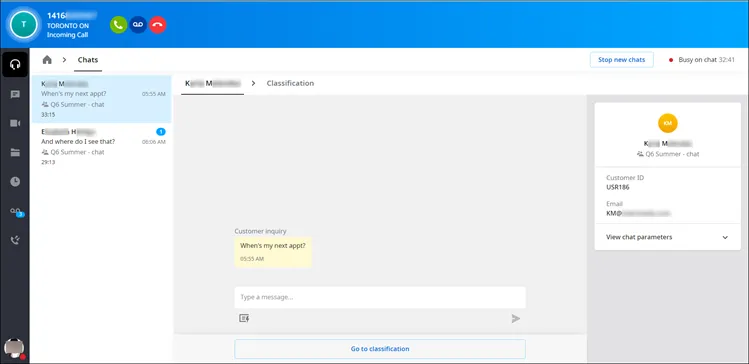Click the 33:15 timer on first chat
Image resolution: width=749 pixels, height=364 pixels.
pos(48,115)
